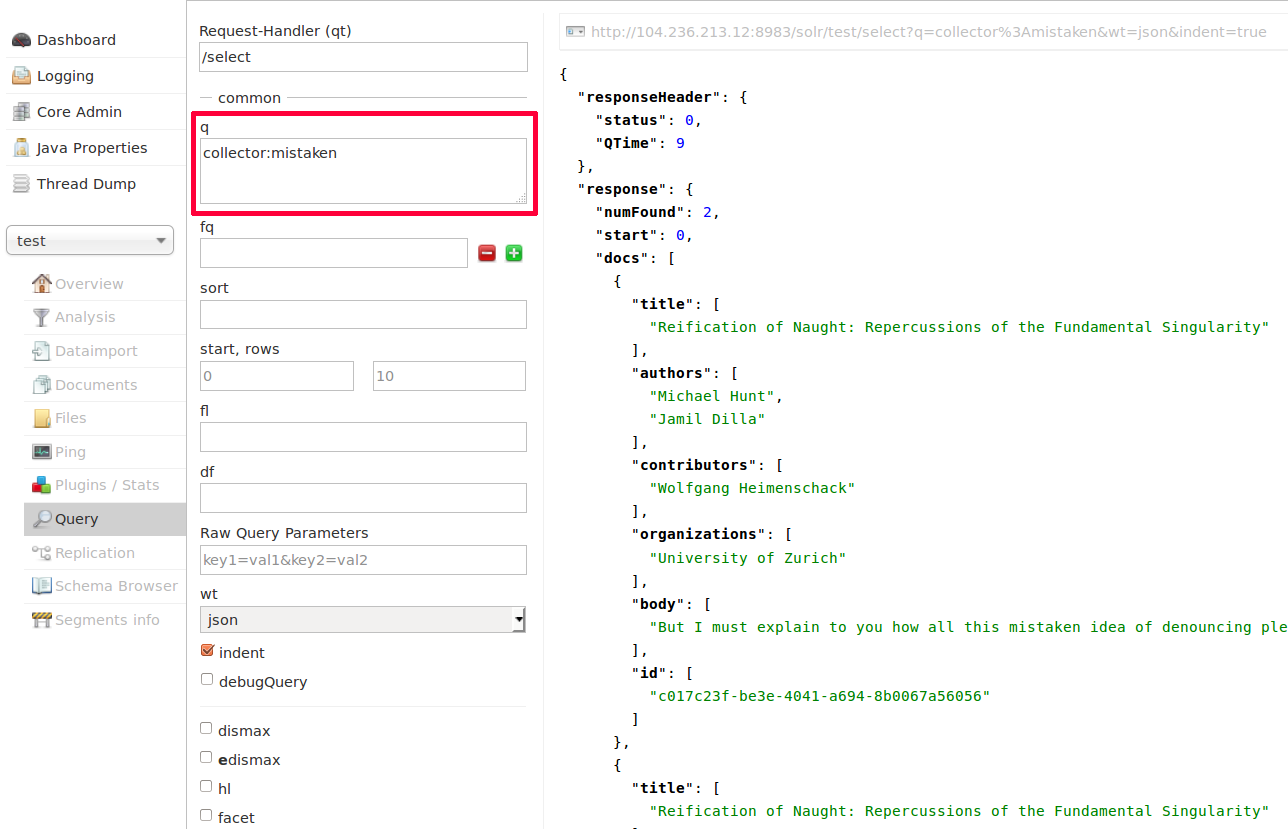The height and width of the screenshot is (829, 1288).
Task: Click the "QTime" text in the response header
Action: [627, 143]
